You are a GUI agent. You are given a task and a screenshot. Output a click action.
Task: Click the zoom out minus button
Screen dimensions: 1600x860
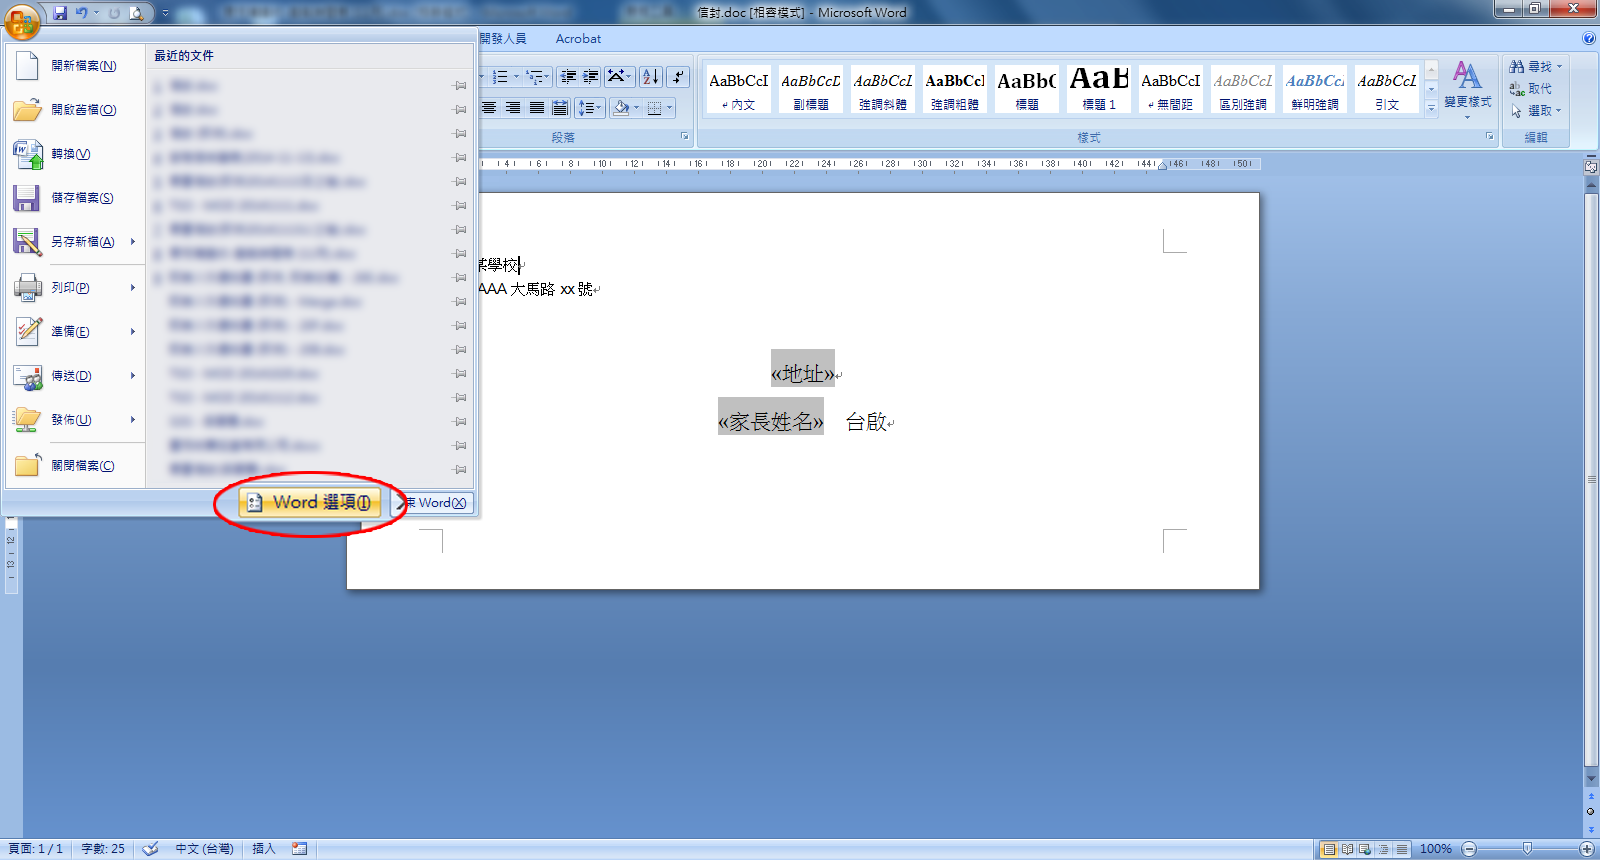click(x=1469, y=849)
